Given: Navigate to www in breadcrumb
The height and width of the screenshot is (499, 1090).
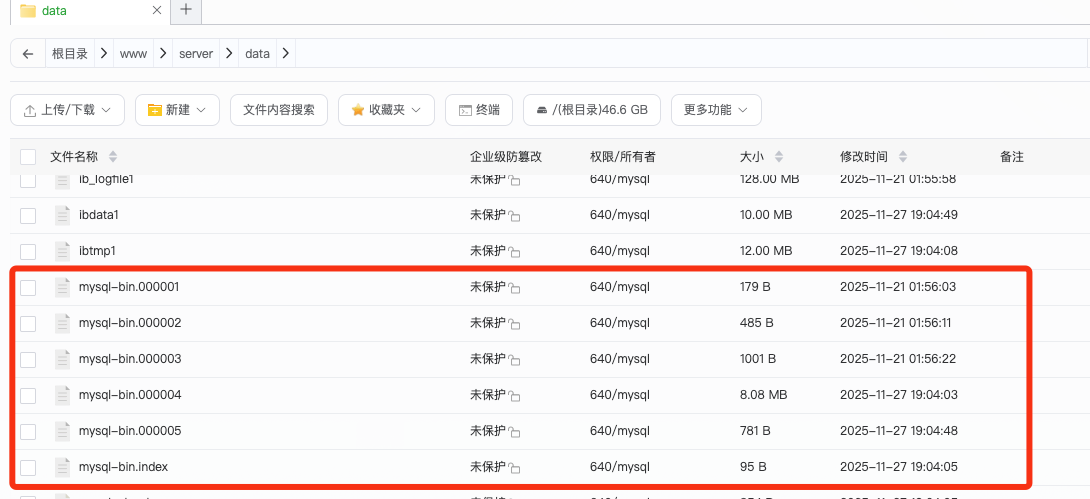Looking at the screenshot, I should [x=133, y=54].
